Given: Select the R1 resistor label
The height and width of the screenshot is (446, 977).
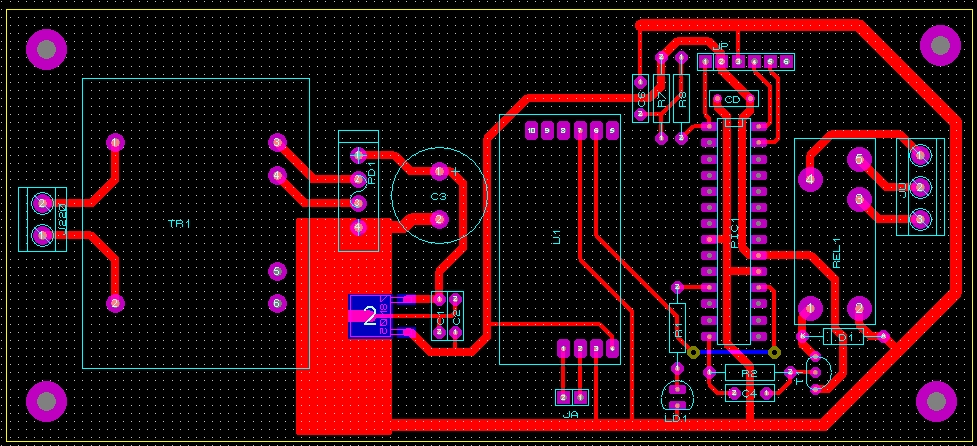Looking at the screenshot, I should coord(680,329).
